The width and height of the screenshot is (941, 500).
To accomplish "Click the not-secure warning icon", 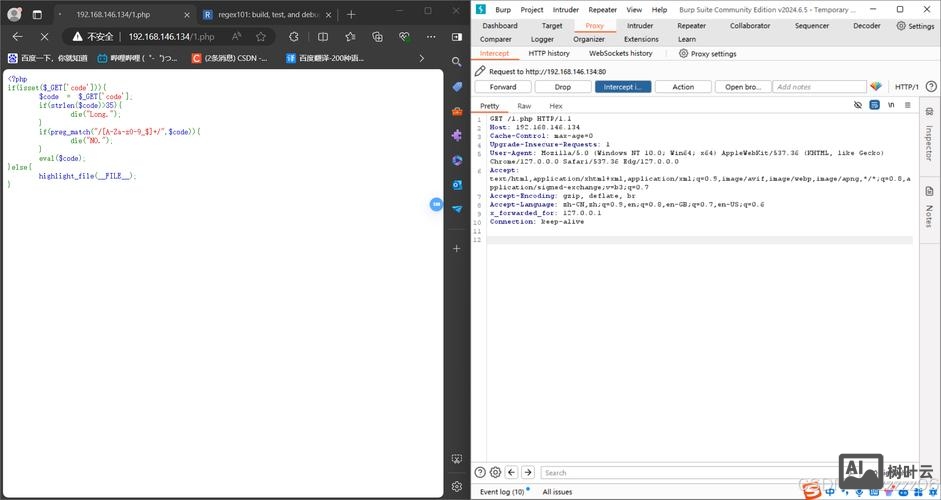I will [77, 37].
